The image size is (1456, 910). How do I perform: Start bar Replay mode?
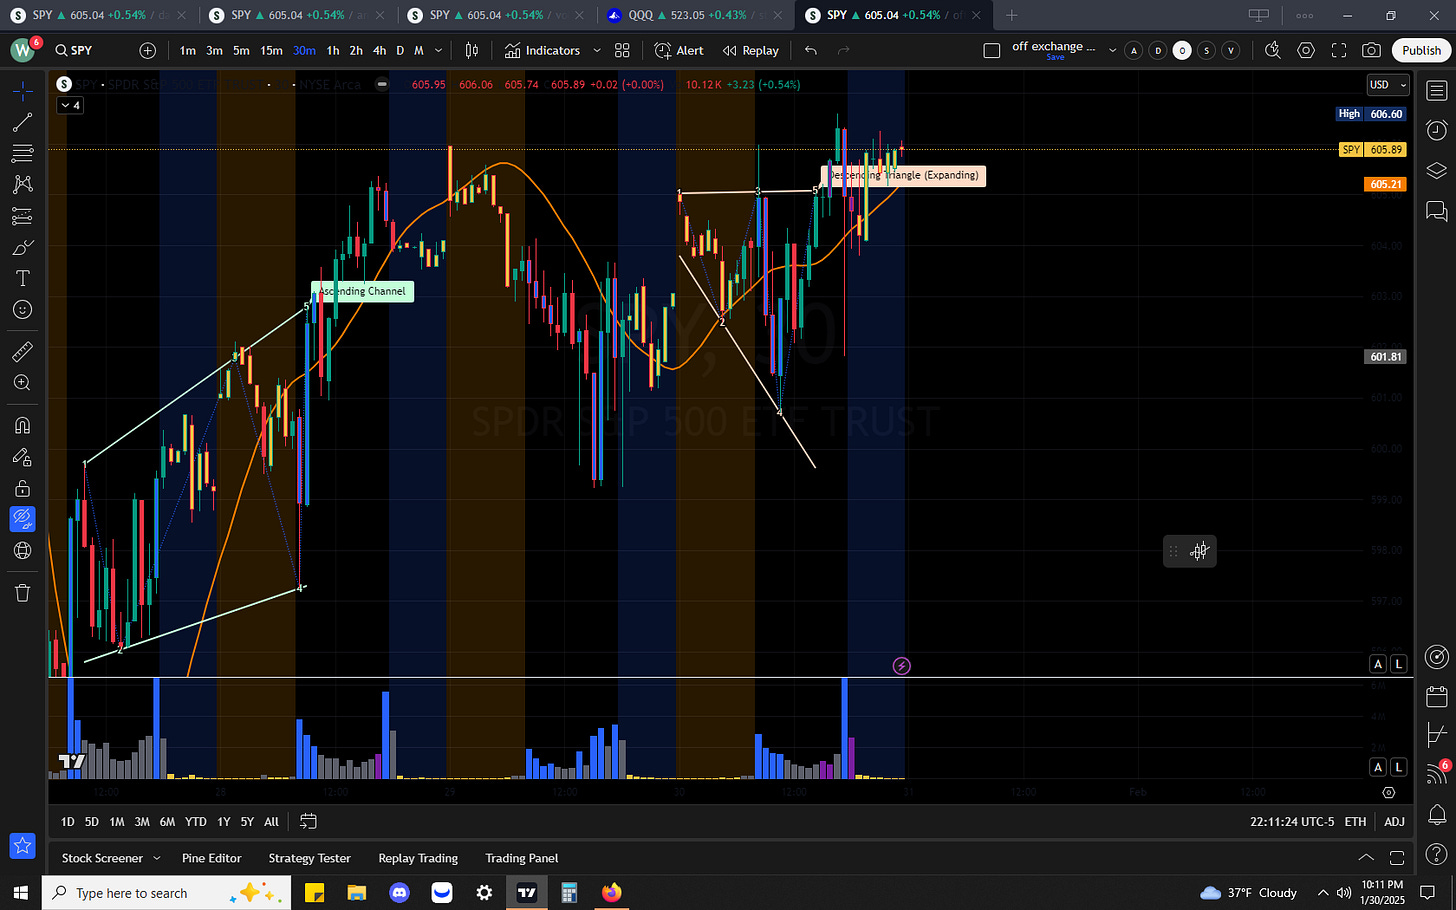tap(751, 50)
